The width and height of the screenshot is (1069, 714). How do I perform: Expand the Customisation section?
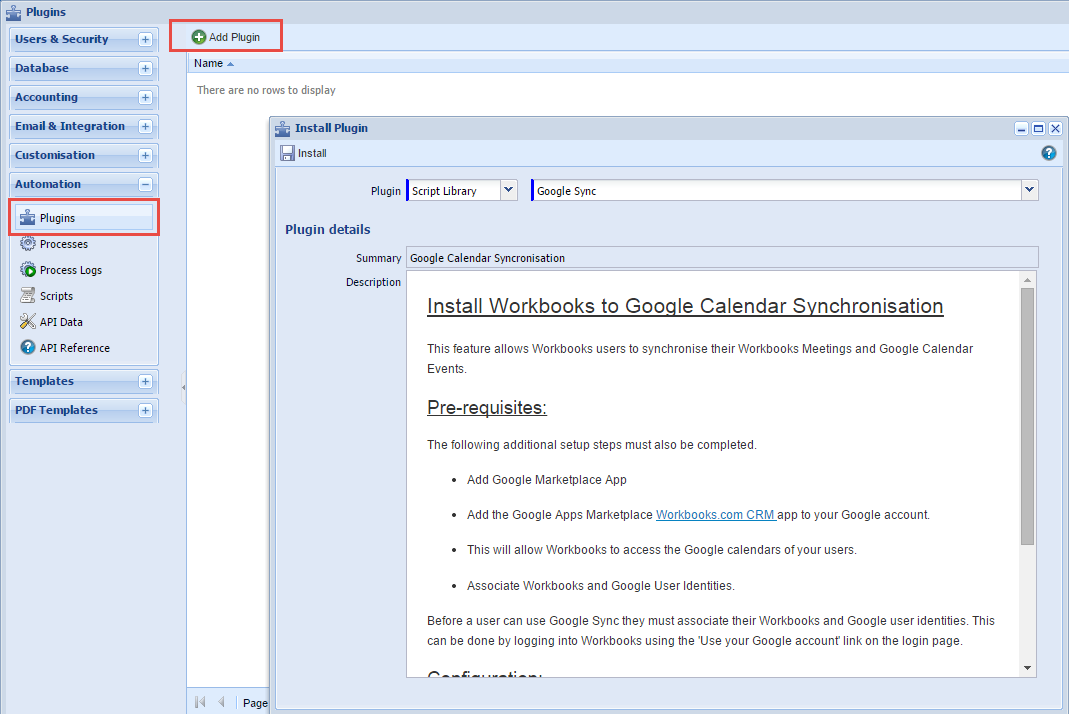[145, 155]
